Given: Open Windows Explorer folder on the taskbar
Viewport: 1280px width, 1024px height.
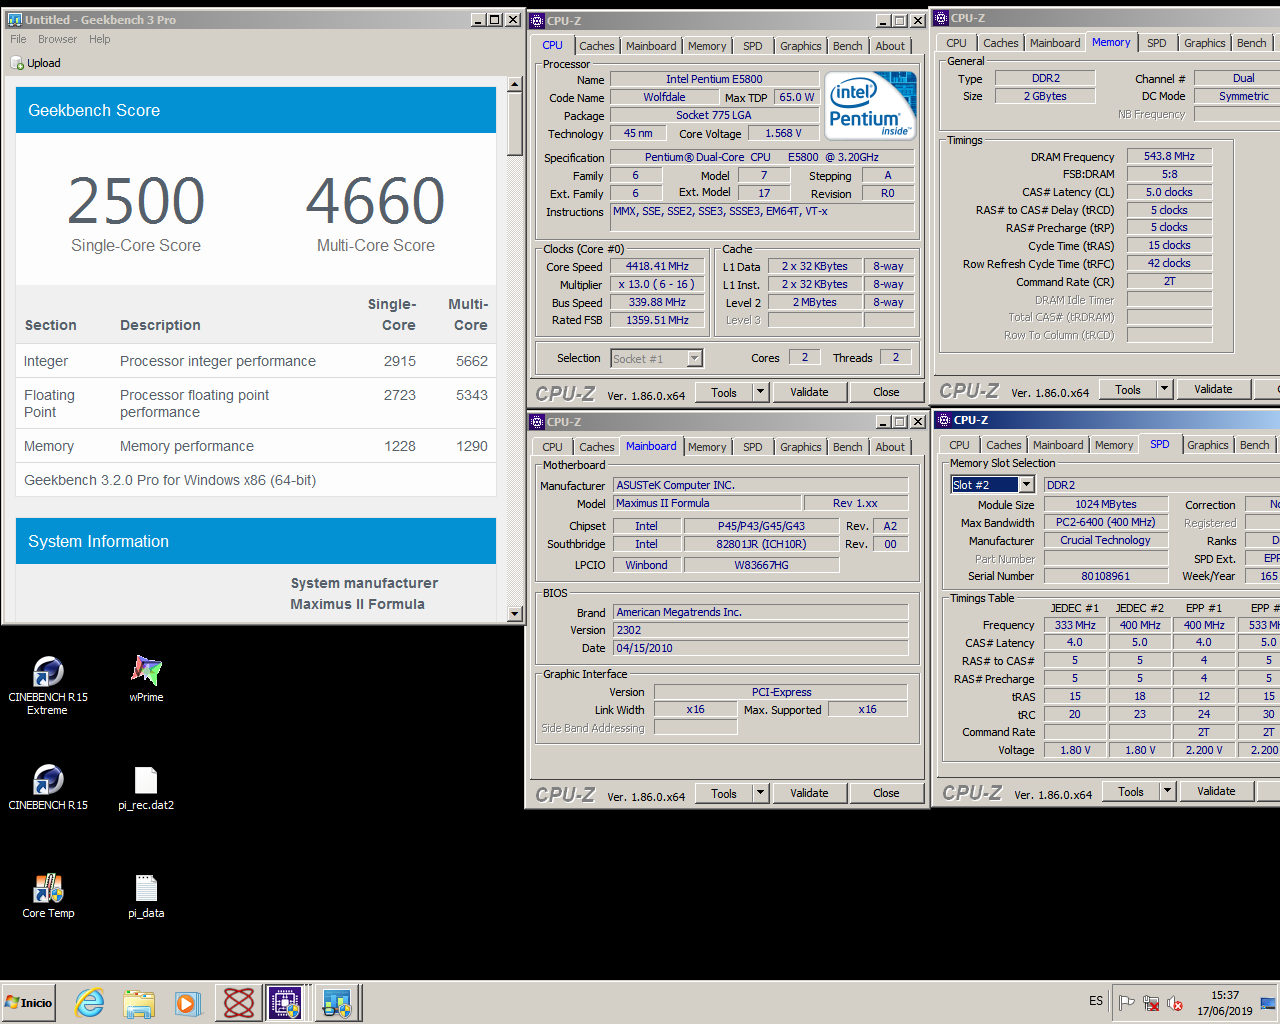Looking at the screenshot, I should 139,1002.
